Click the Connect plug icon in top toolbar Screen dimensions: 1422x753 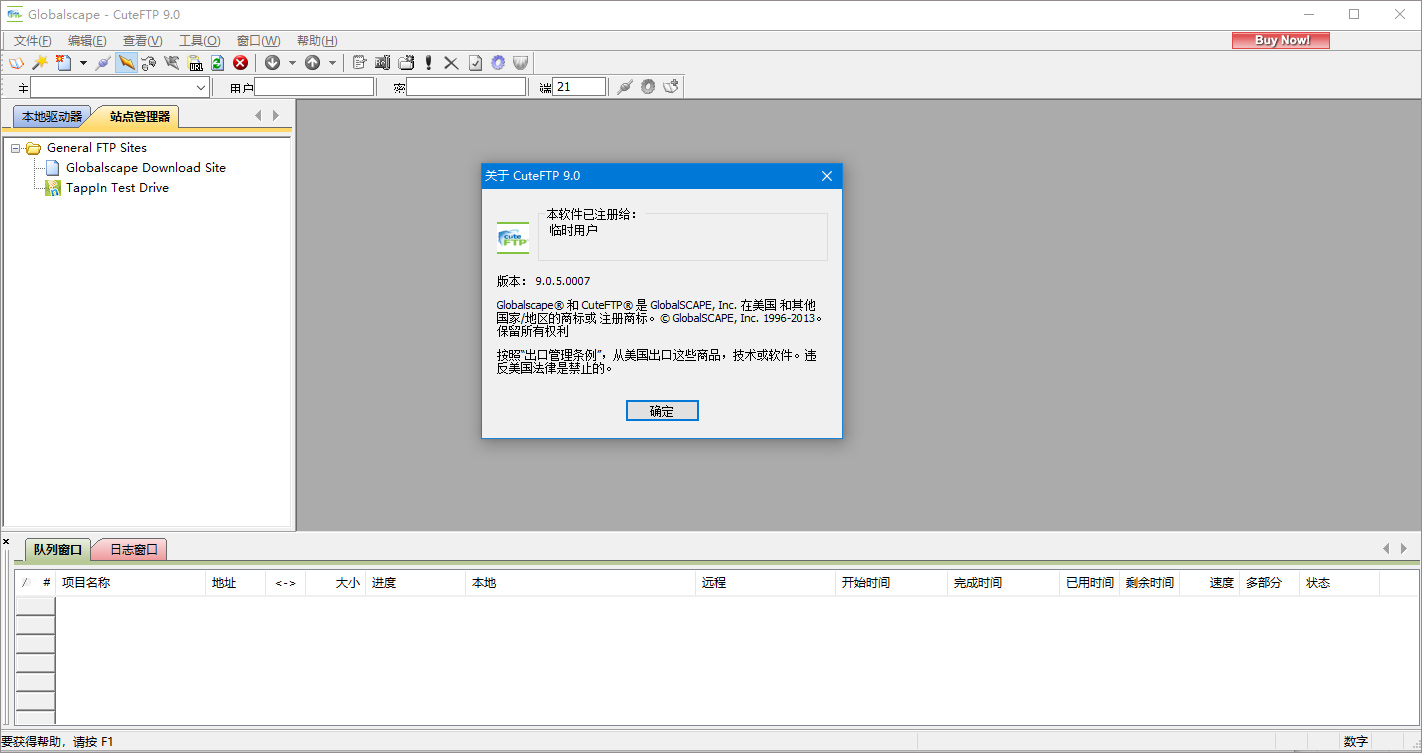click(103, 63)
